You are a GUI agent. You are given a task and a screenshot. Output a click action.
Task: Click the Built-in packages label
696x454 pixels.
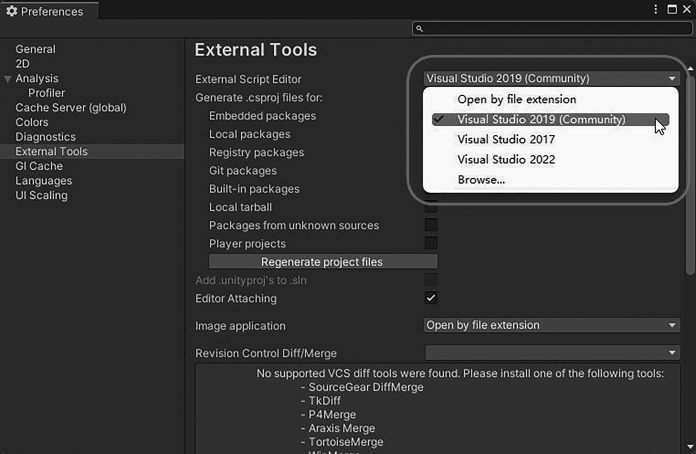tap(254, 189)
